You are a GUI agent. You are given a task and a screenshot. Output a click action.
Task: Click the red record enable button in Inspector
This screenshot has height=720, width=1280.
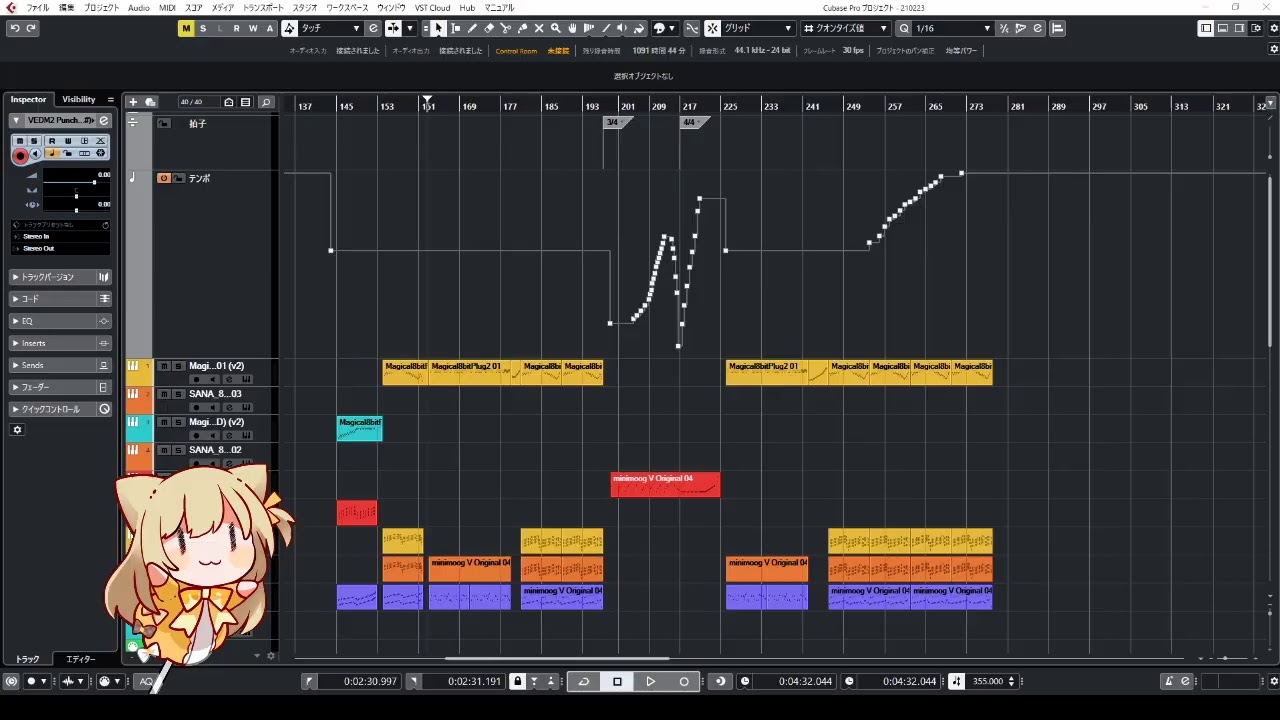coord(20,156)
